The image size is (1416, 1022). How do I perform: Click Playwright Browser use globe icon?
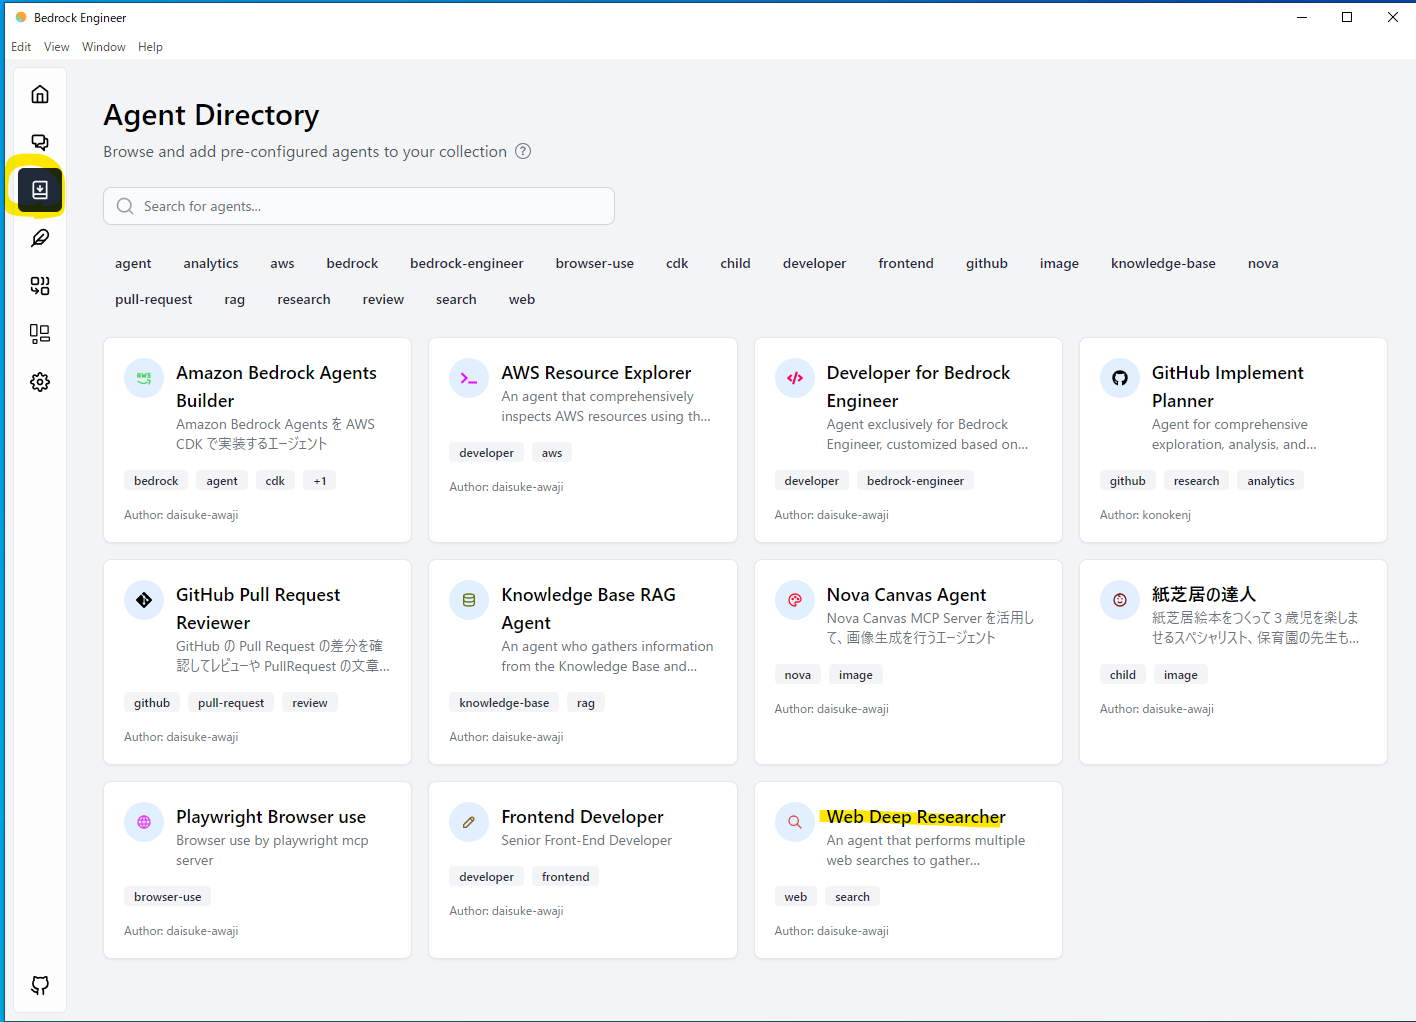pos(144,822)
